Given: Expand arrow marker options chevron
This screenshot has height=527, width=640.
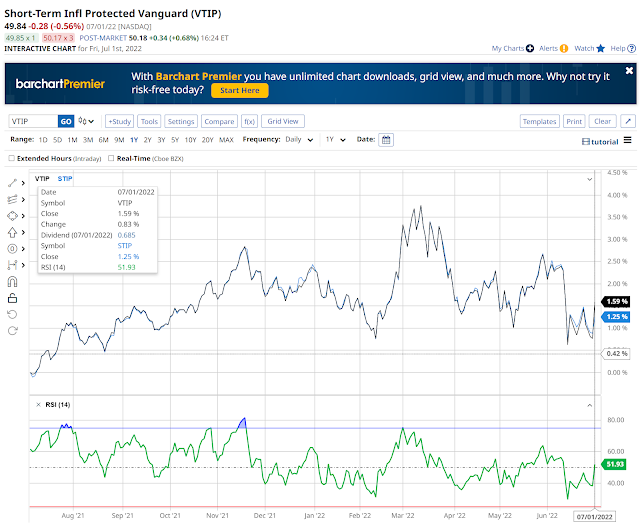Looking at the screenshot, I should coord(23,232).
